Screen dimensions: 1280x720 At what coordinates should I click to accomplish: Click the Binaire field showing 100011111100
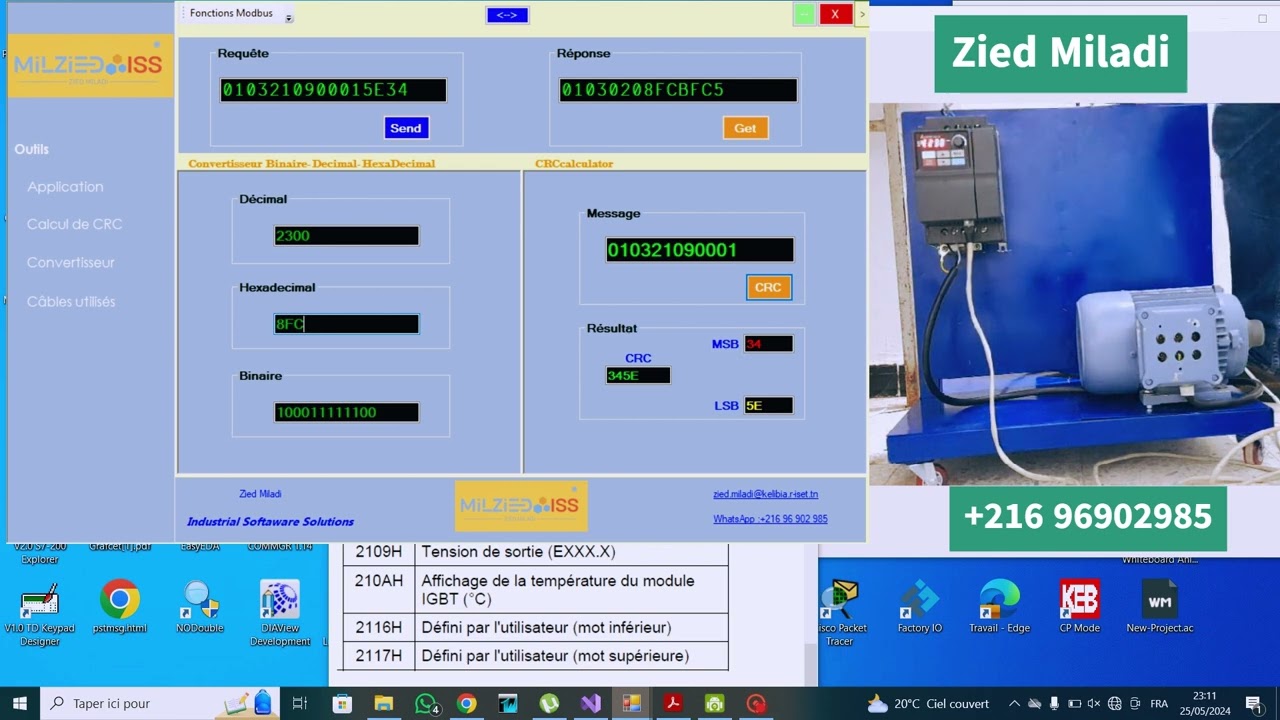[346, 412]
